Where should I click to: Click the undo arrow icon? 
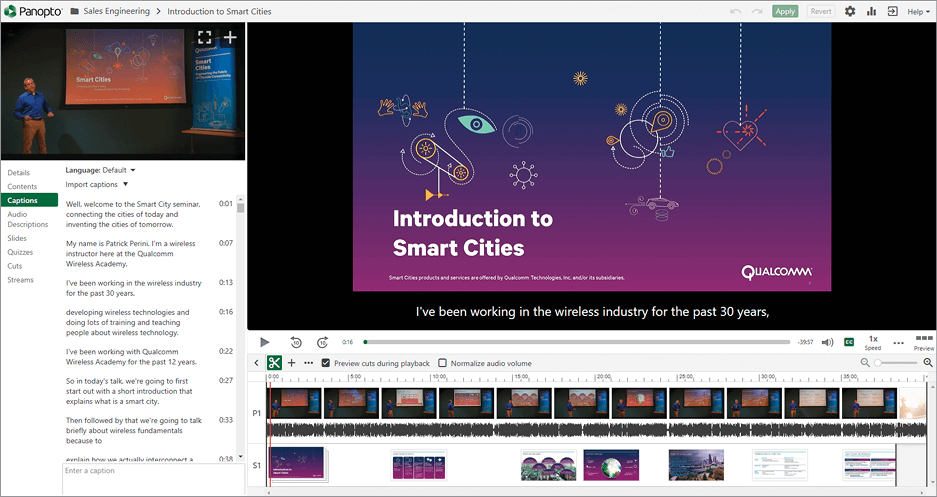point(736,11)
